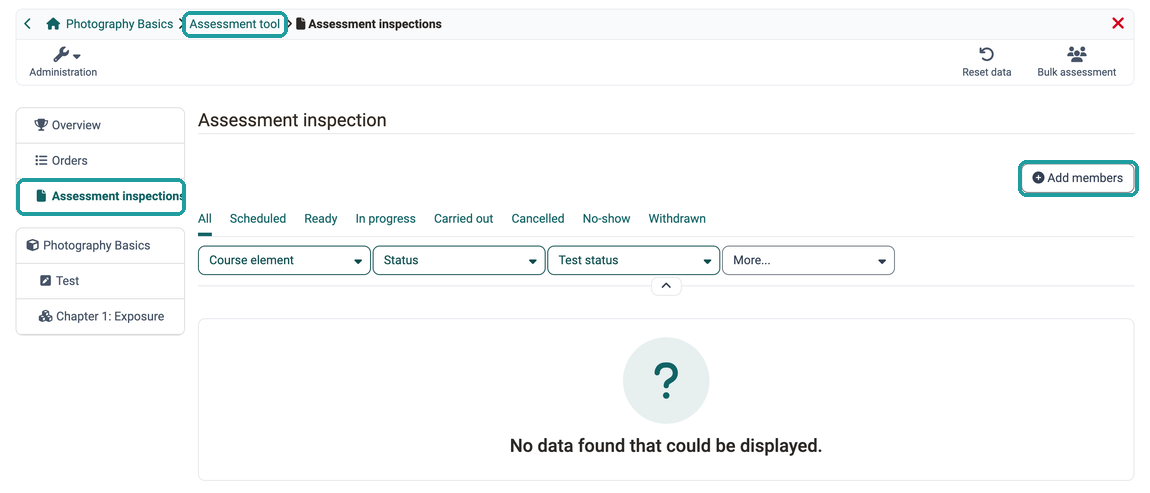Click 'No data found that could be displayed.'

pos(666,445)
